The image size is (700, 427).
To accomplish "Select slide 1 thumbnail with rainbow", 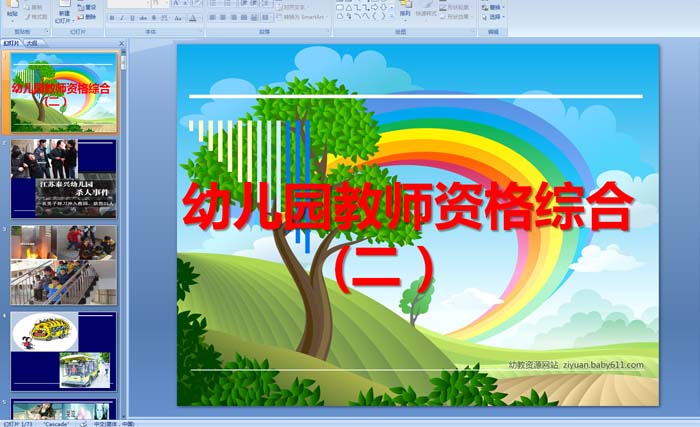I will 63,92.
